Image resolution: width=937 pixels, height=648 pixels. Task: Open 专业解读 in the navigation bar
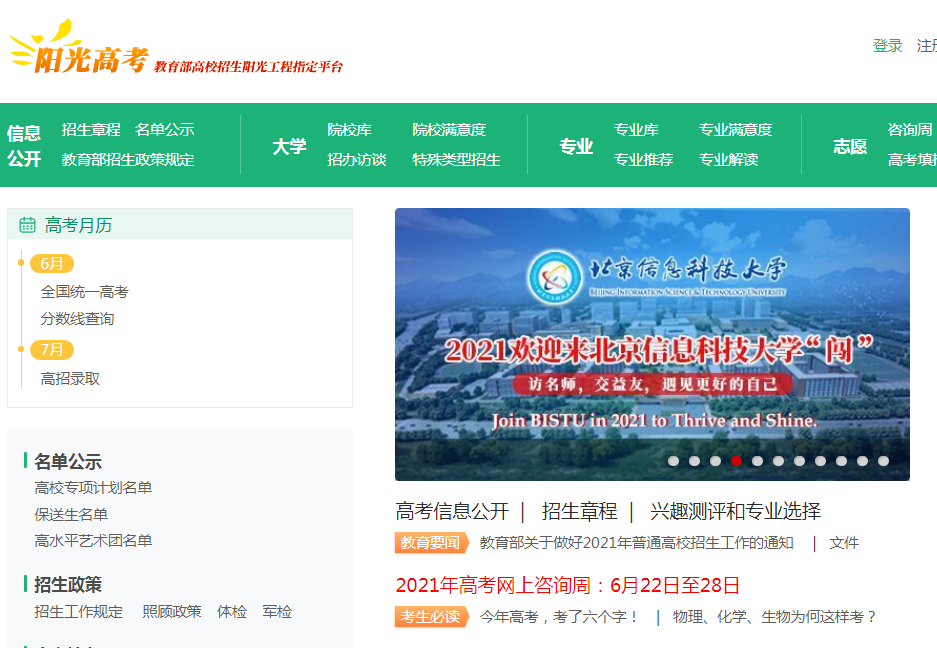[x=728, y=160]
